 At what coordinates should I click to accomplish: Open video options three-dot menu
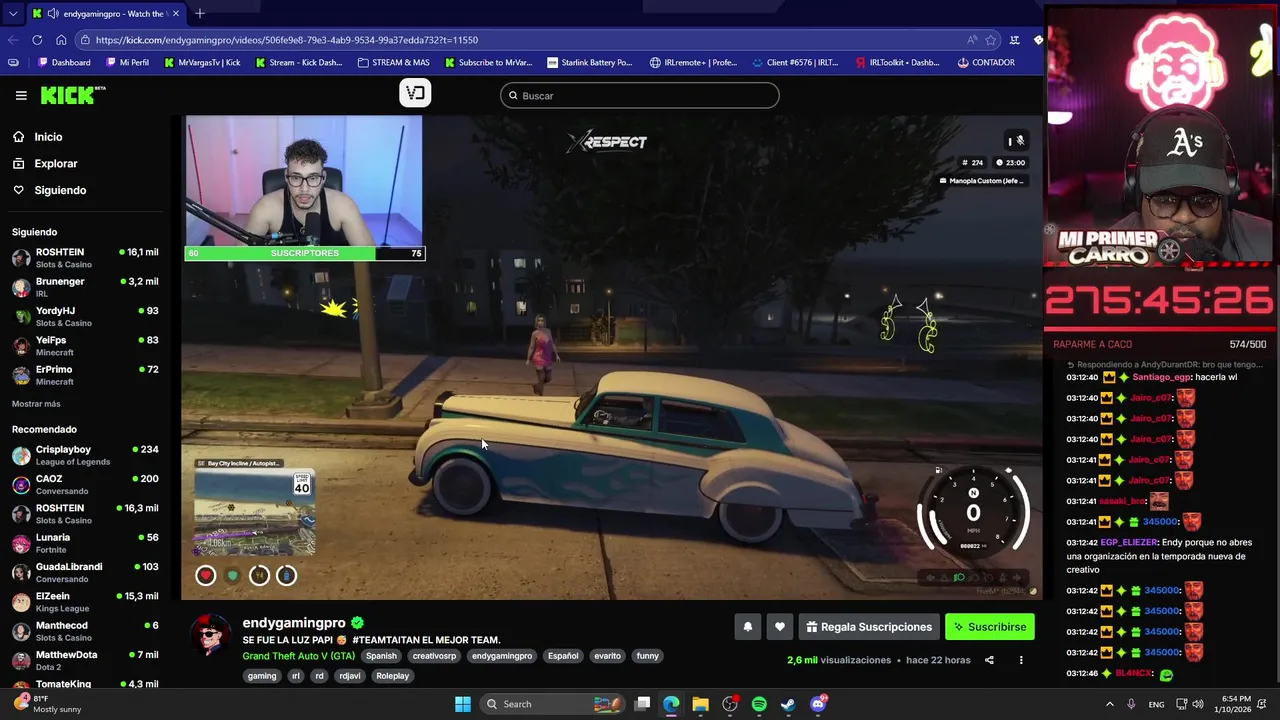coord(1021,660)
